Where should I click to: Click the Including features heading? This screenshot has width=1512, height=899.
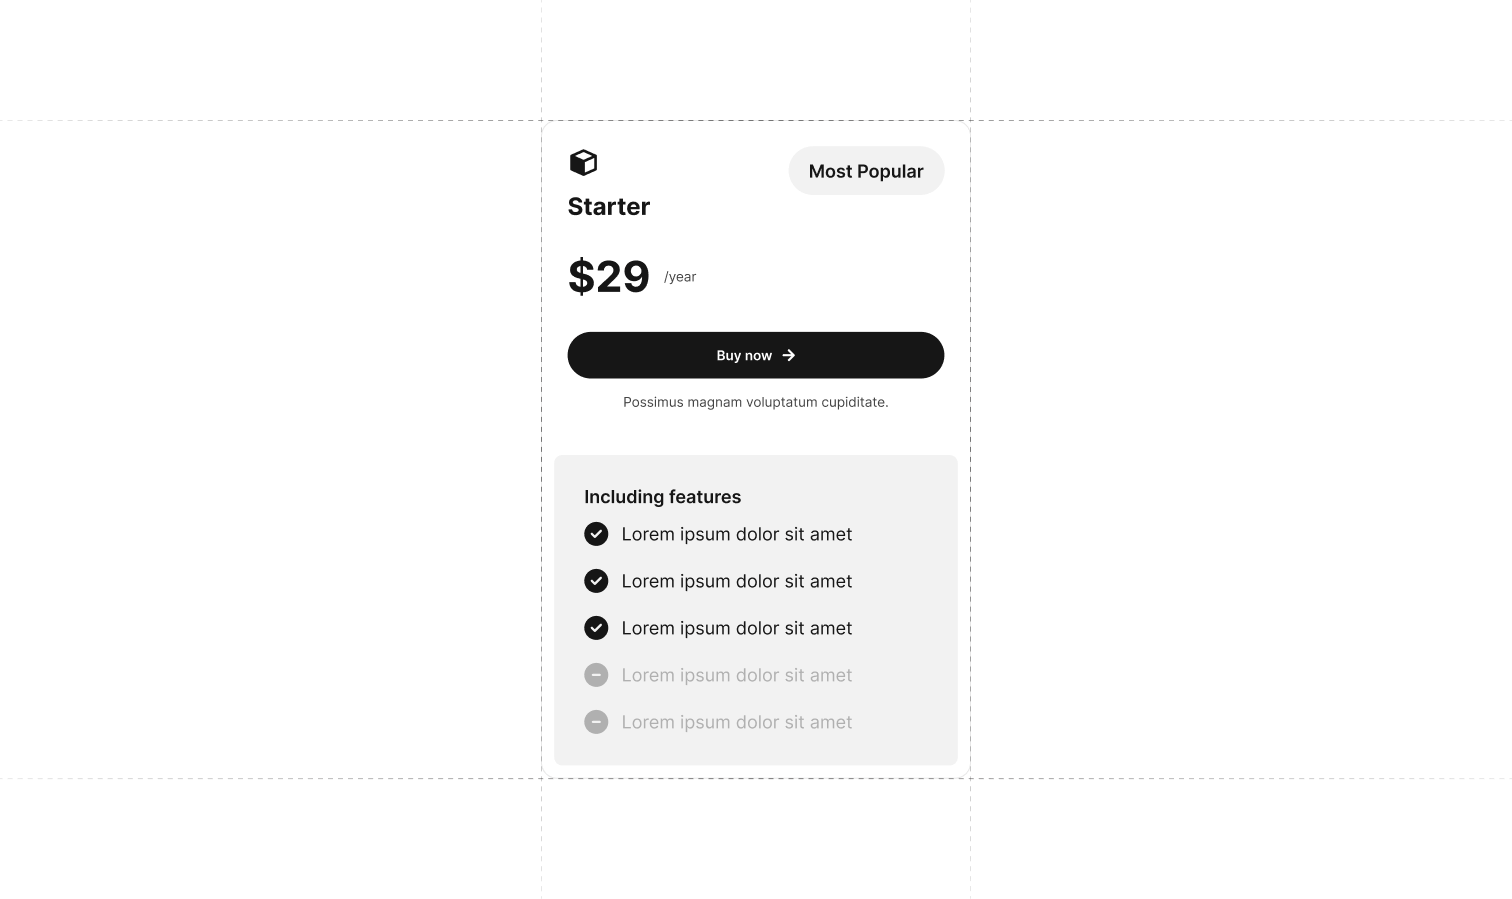[662, 497]
